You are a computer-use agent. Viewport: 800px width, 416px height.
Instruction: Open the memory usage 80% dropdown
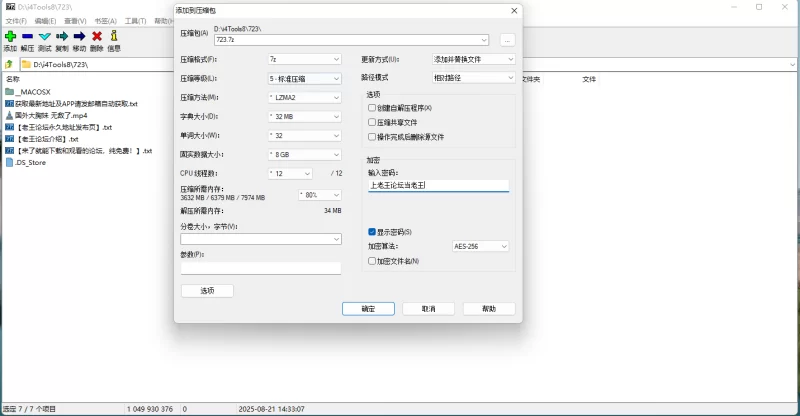point(320,195)
